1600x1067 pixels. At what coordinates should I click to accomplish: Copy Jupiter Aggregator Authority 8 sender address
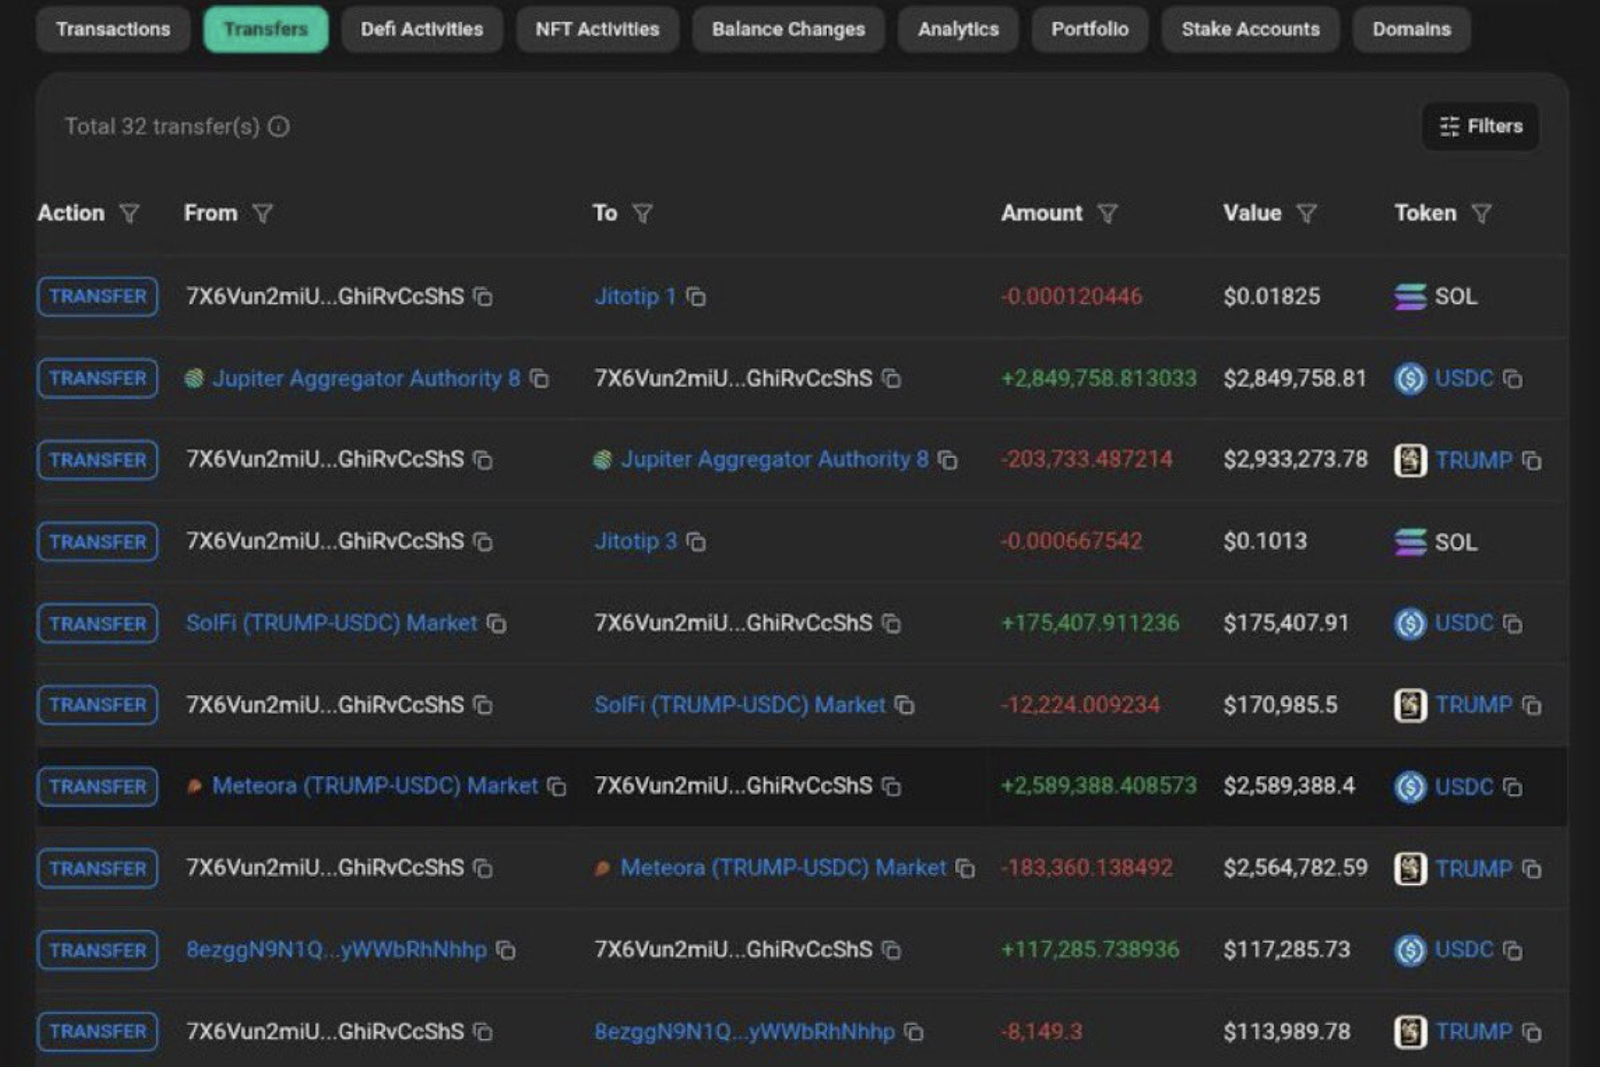[539, 379]
